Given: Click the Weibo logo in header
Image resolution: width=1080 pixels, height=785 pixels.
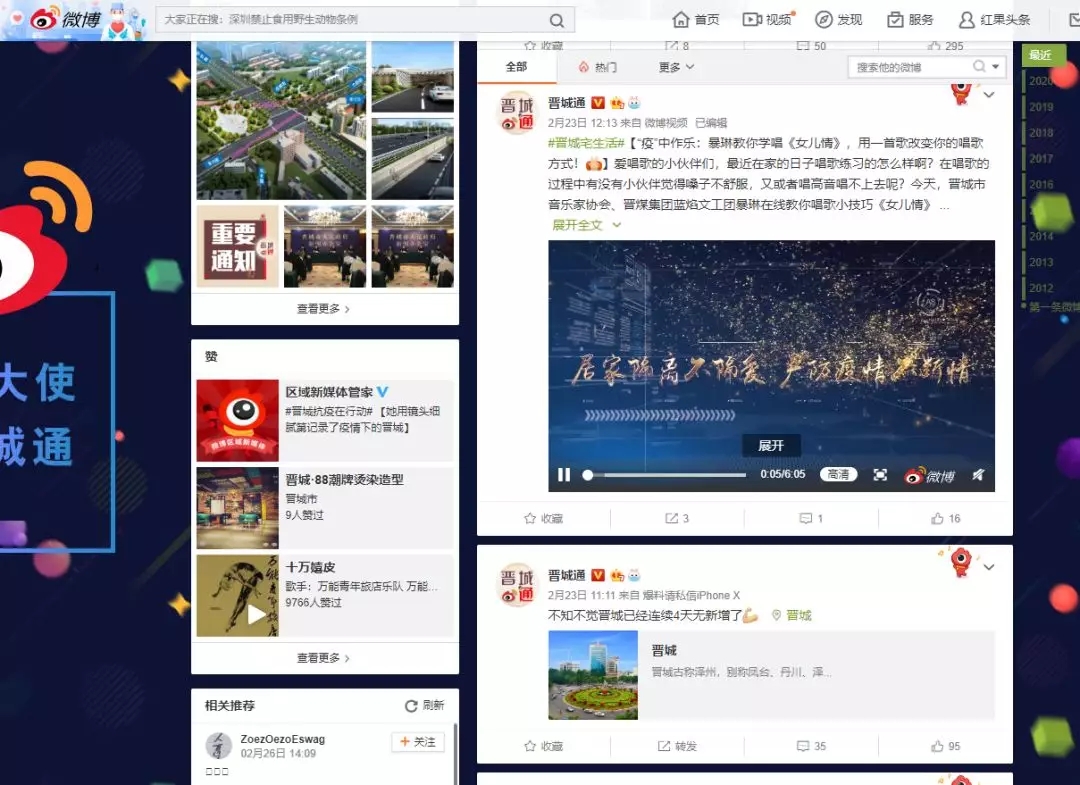Looking at the screenshot, I should point(67,19).
